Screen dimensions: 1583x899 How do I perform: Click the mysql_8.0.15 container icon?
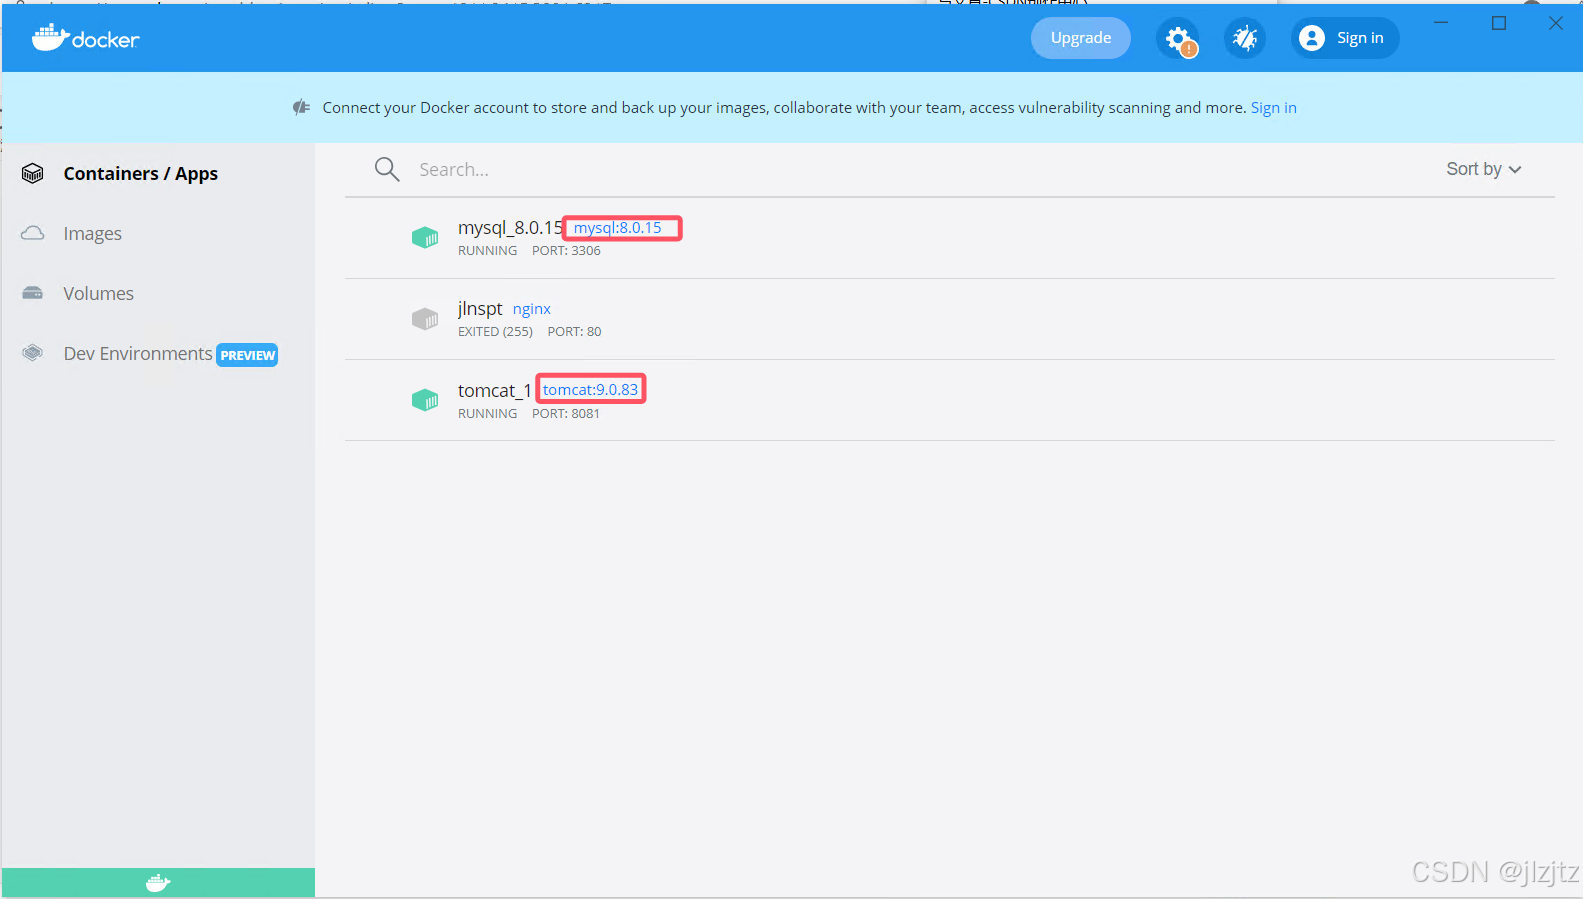tap(425, 238)
